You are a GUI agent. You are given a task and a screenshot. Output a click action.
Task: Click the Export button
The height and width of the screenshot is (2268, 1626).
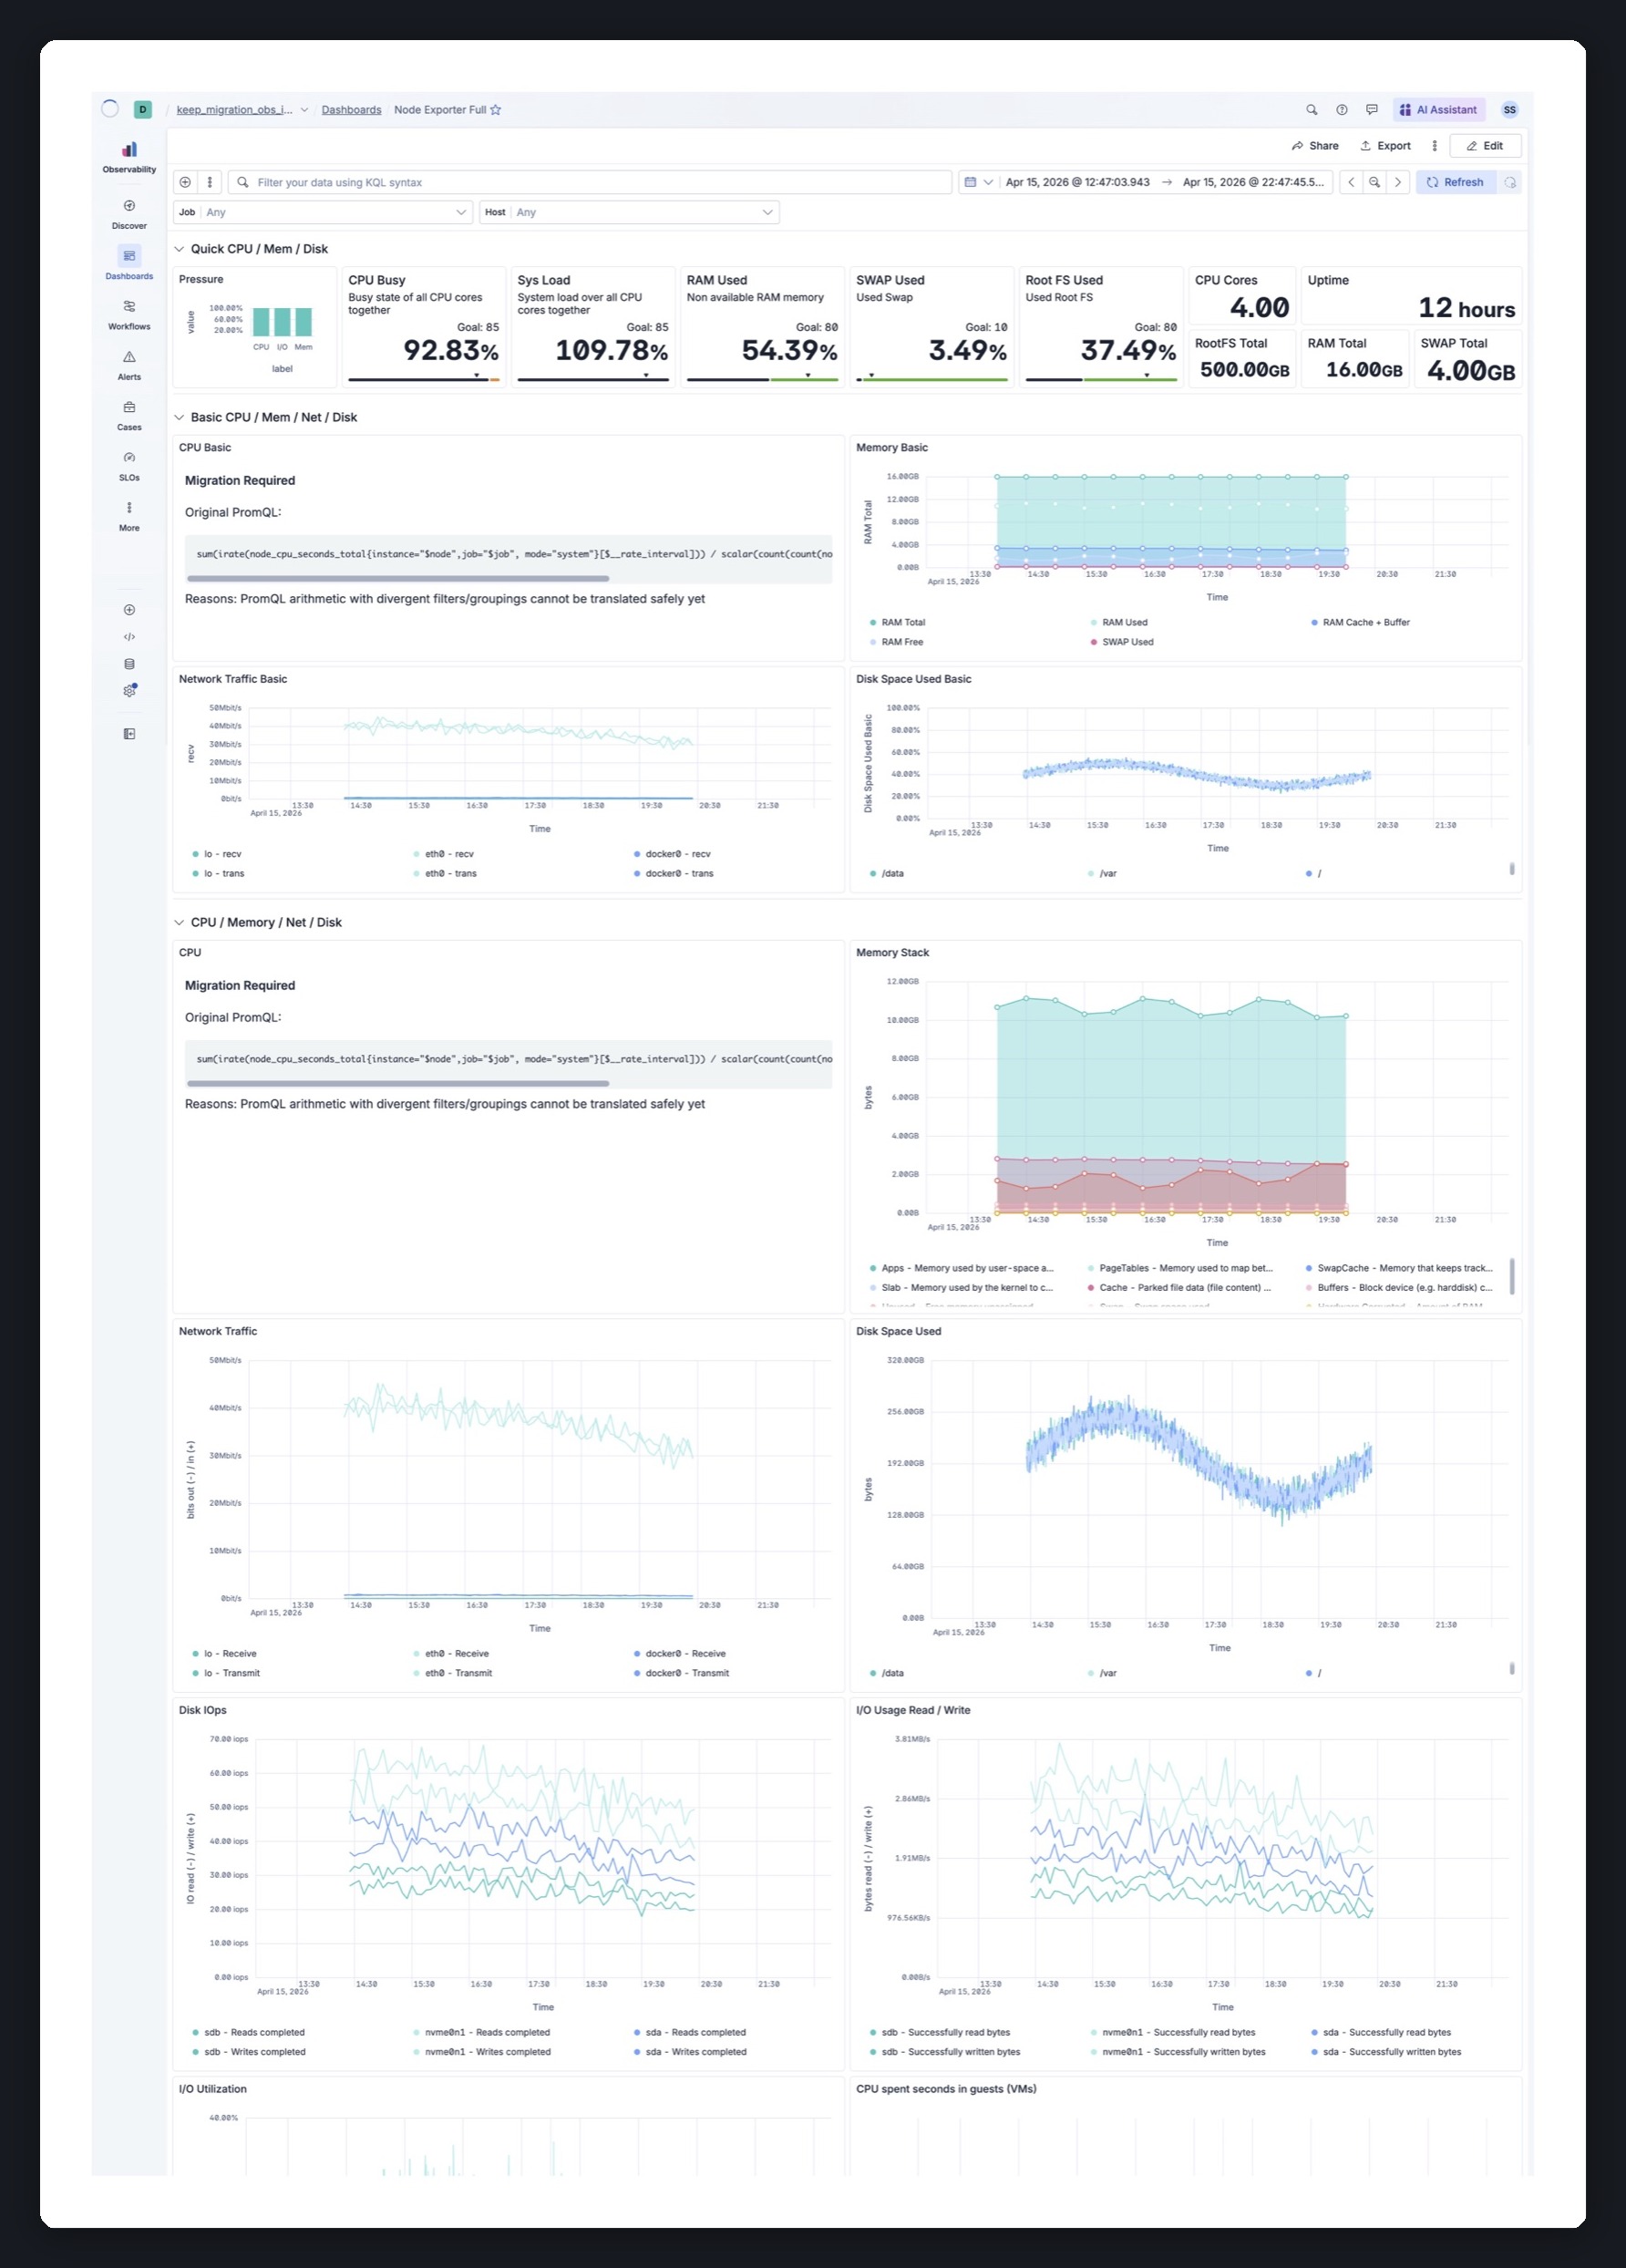[x=1385, y=146]
